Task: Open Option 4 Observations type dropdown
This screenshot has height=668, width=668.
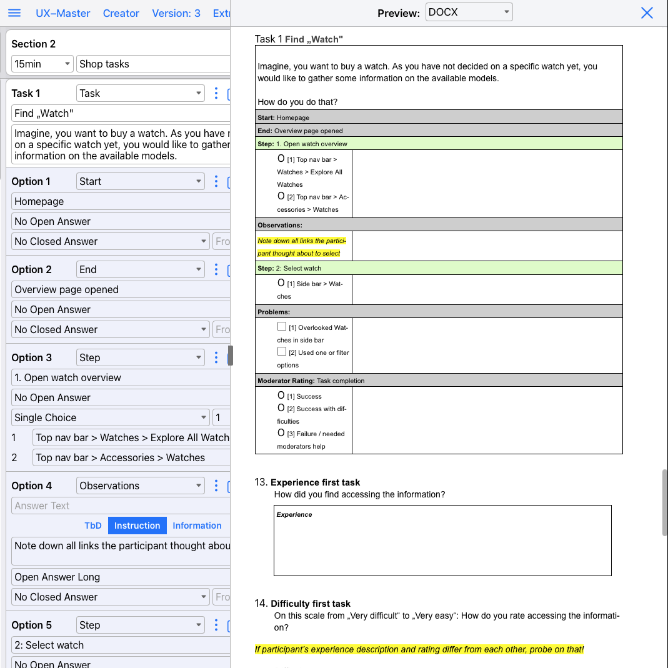Action: (x=140, y=486)
